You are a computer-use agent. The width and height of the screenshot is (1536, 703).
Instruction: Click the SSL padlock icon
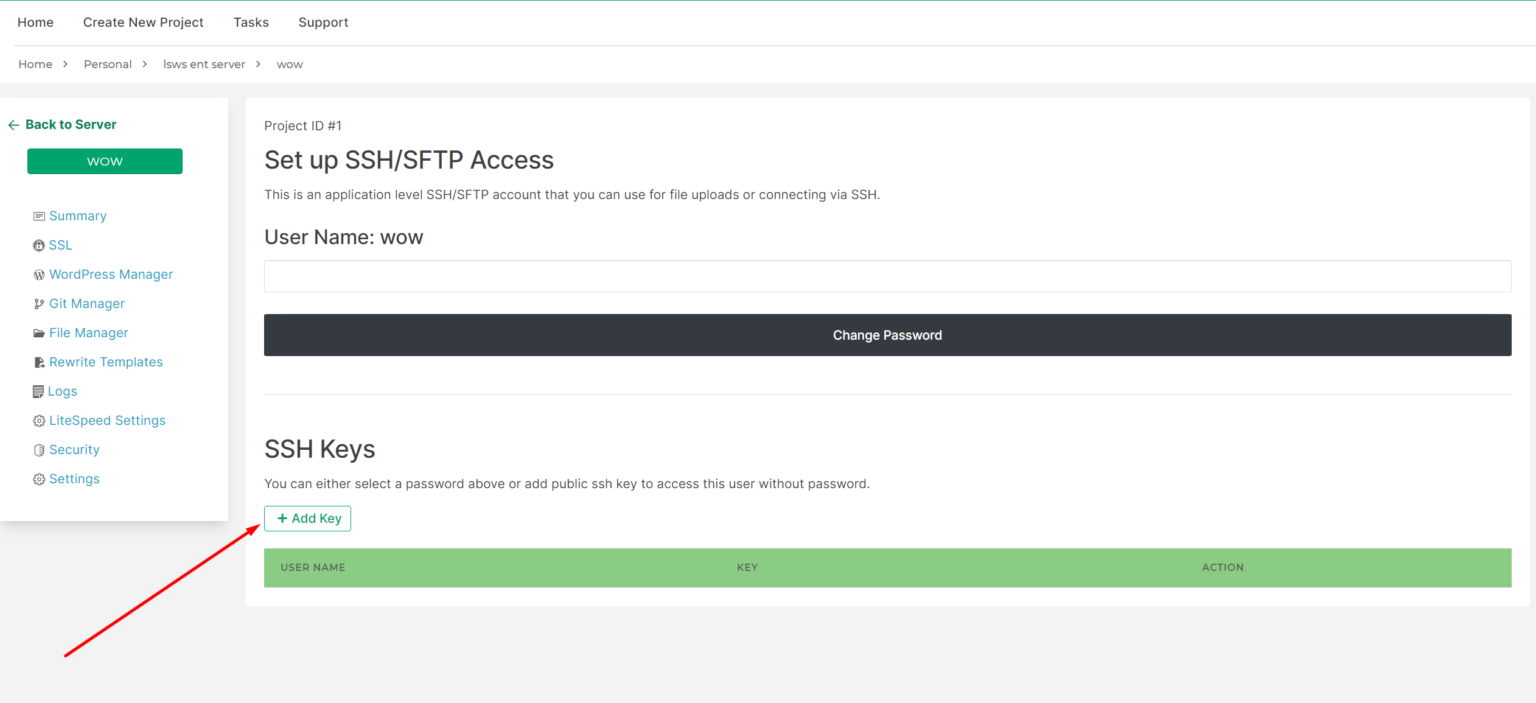(39, 245)
